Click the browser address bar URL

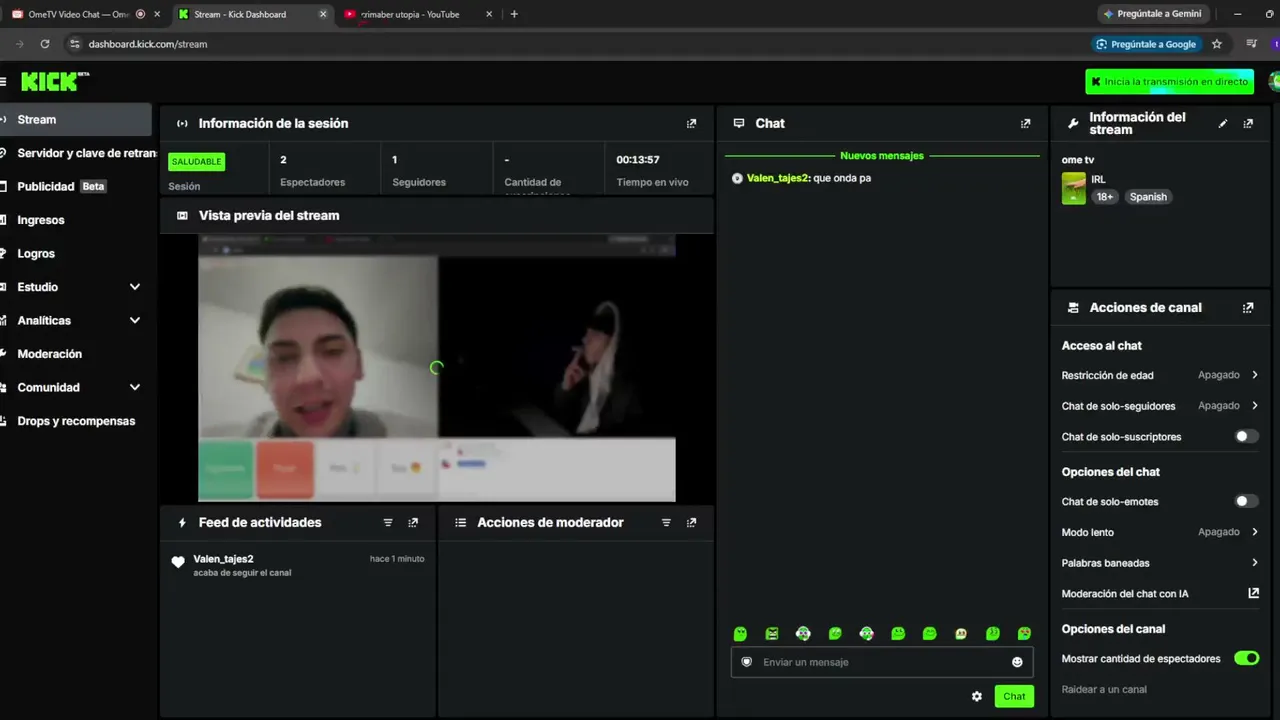pyautogui.click(x=148, y=44)
